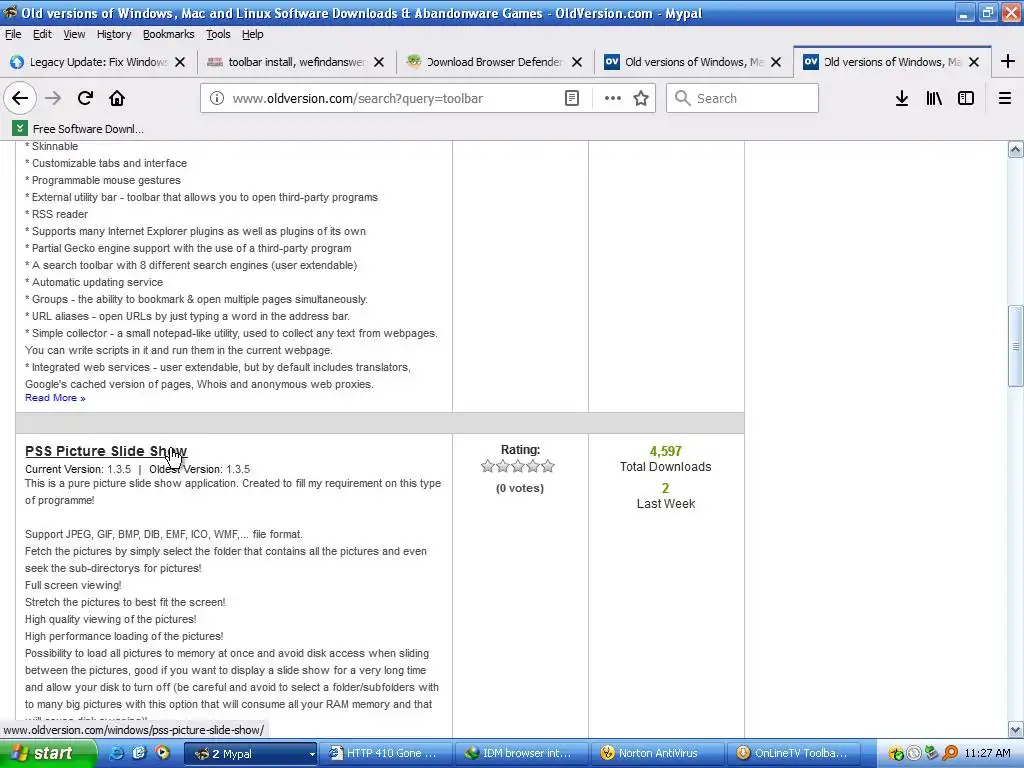
Task: Close the toolbar install tab
Action: point(379,62)
